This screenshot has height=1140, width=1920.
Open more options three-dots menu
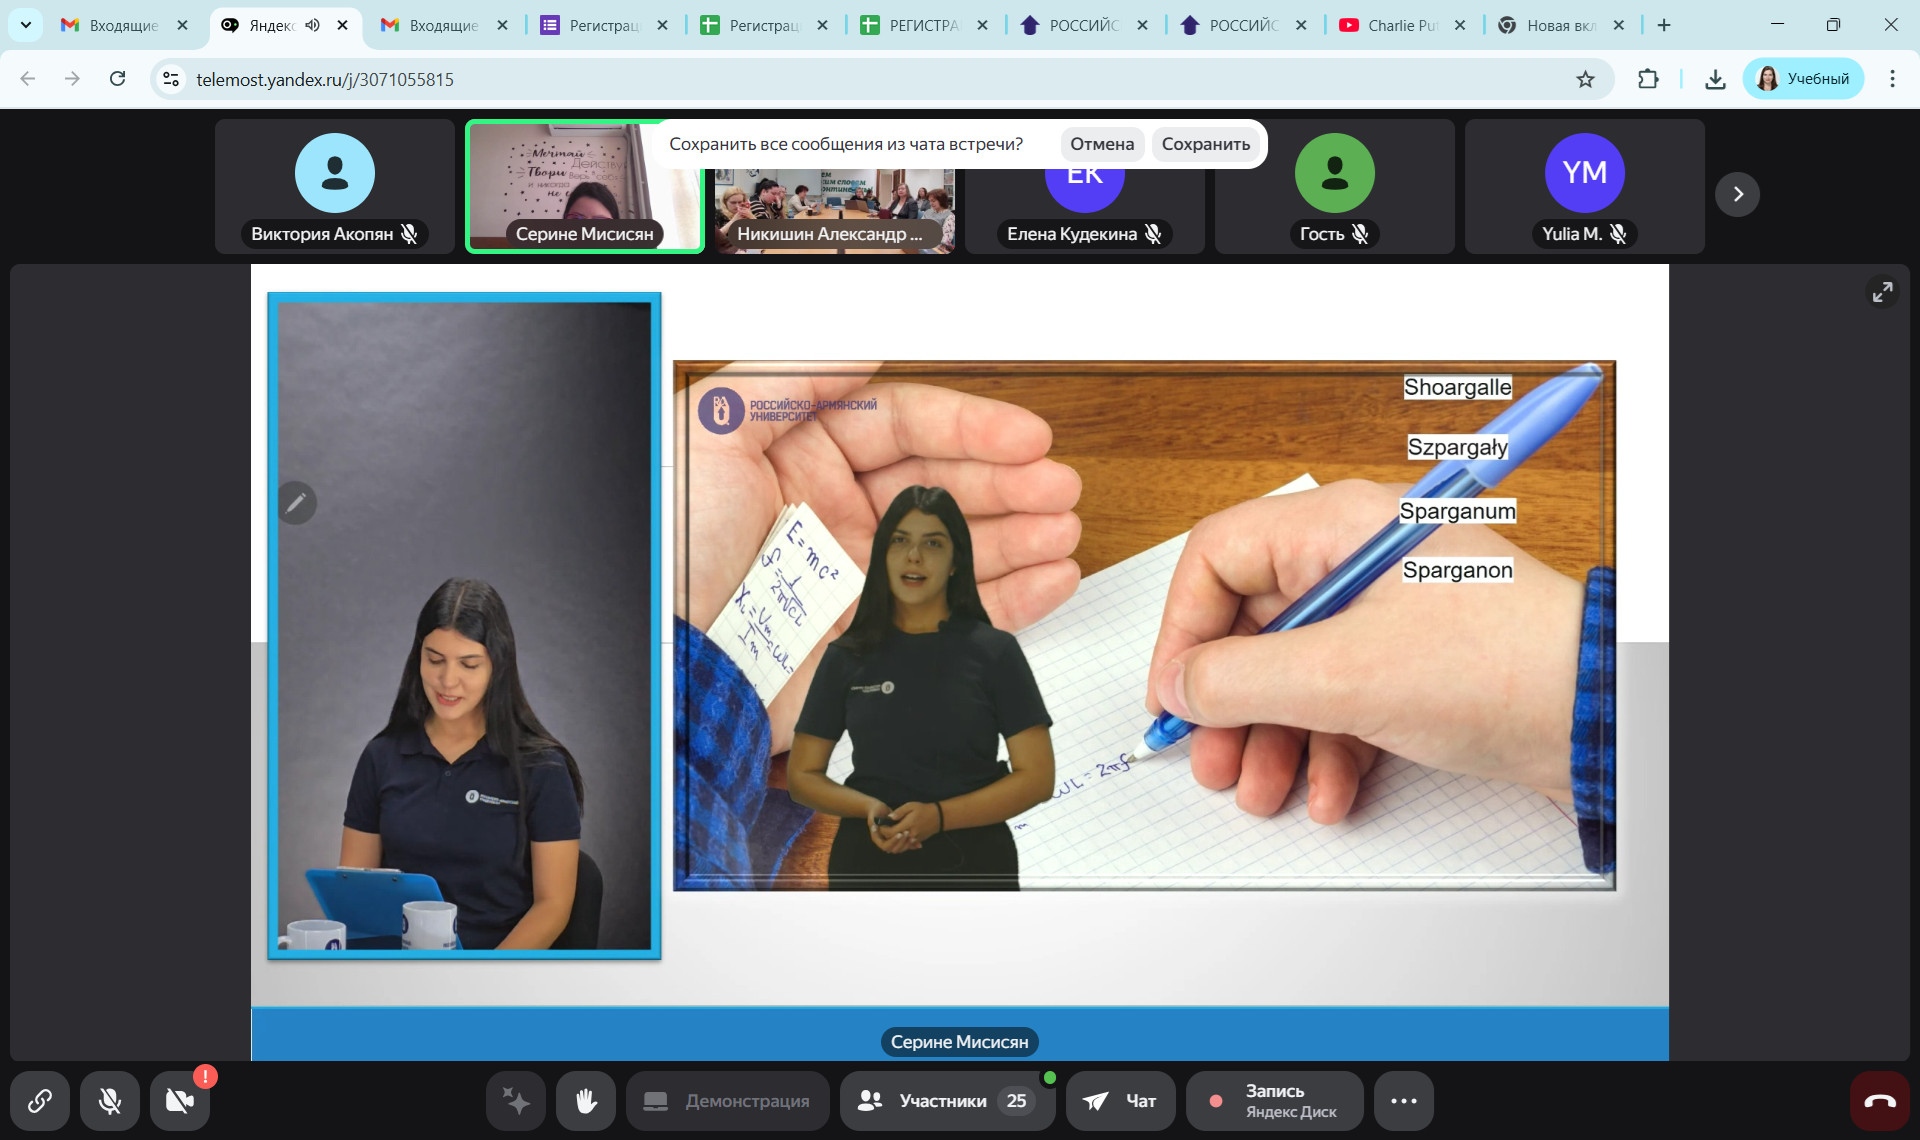click(1403, 1101)
